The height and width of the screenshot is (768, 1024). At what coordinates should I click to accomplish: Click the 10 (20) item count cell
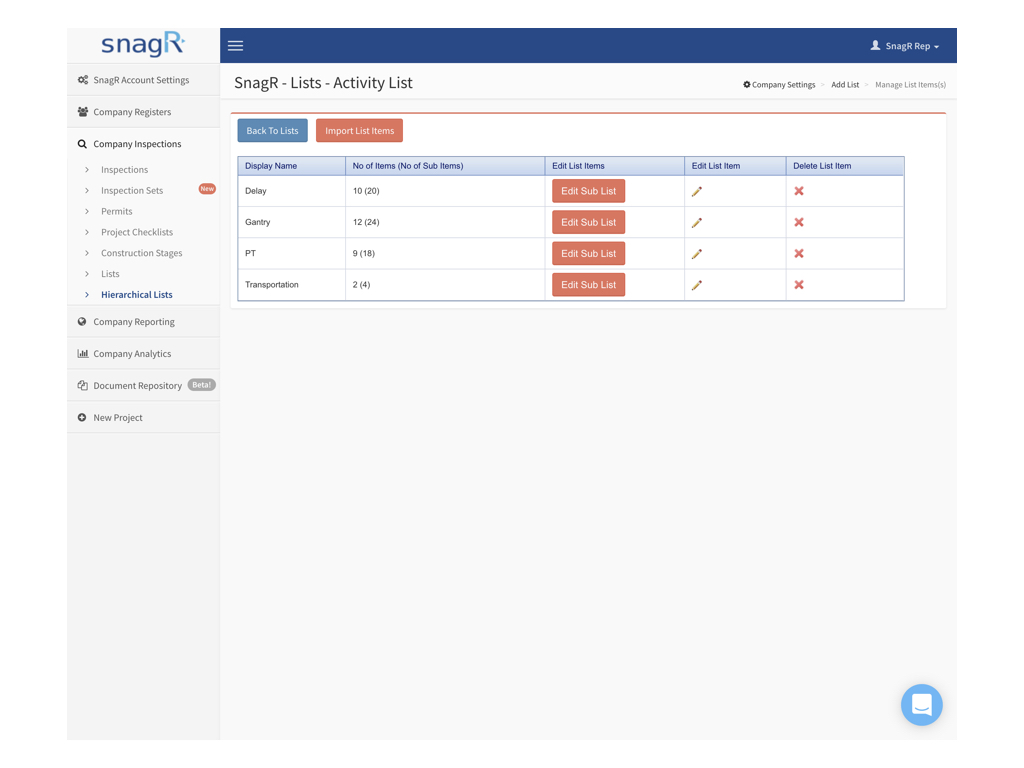(445, 191)
